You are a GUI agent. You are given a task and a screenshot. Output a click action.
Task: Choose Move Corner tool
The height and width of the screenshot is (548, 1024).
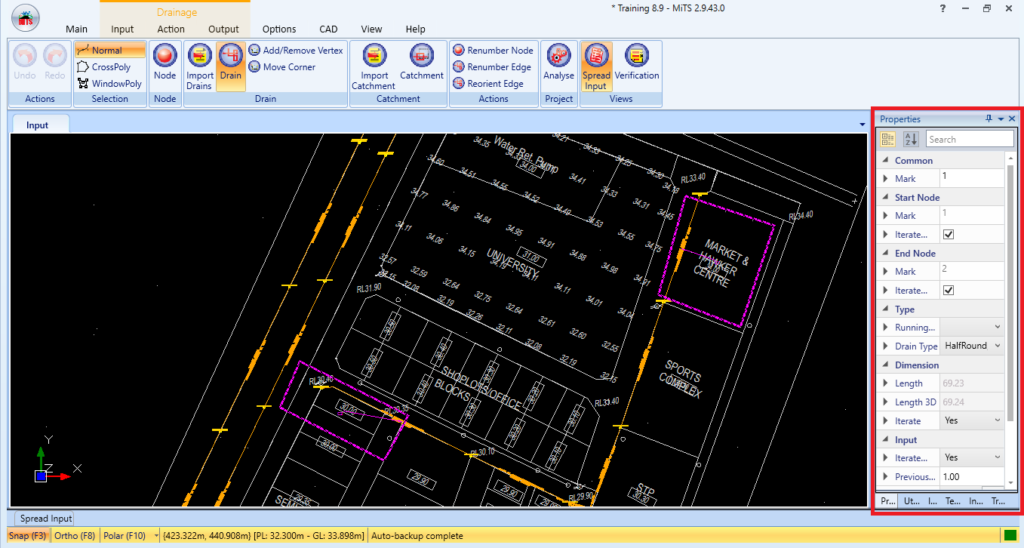(282, 67)
